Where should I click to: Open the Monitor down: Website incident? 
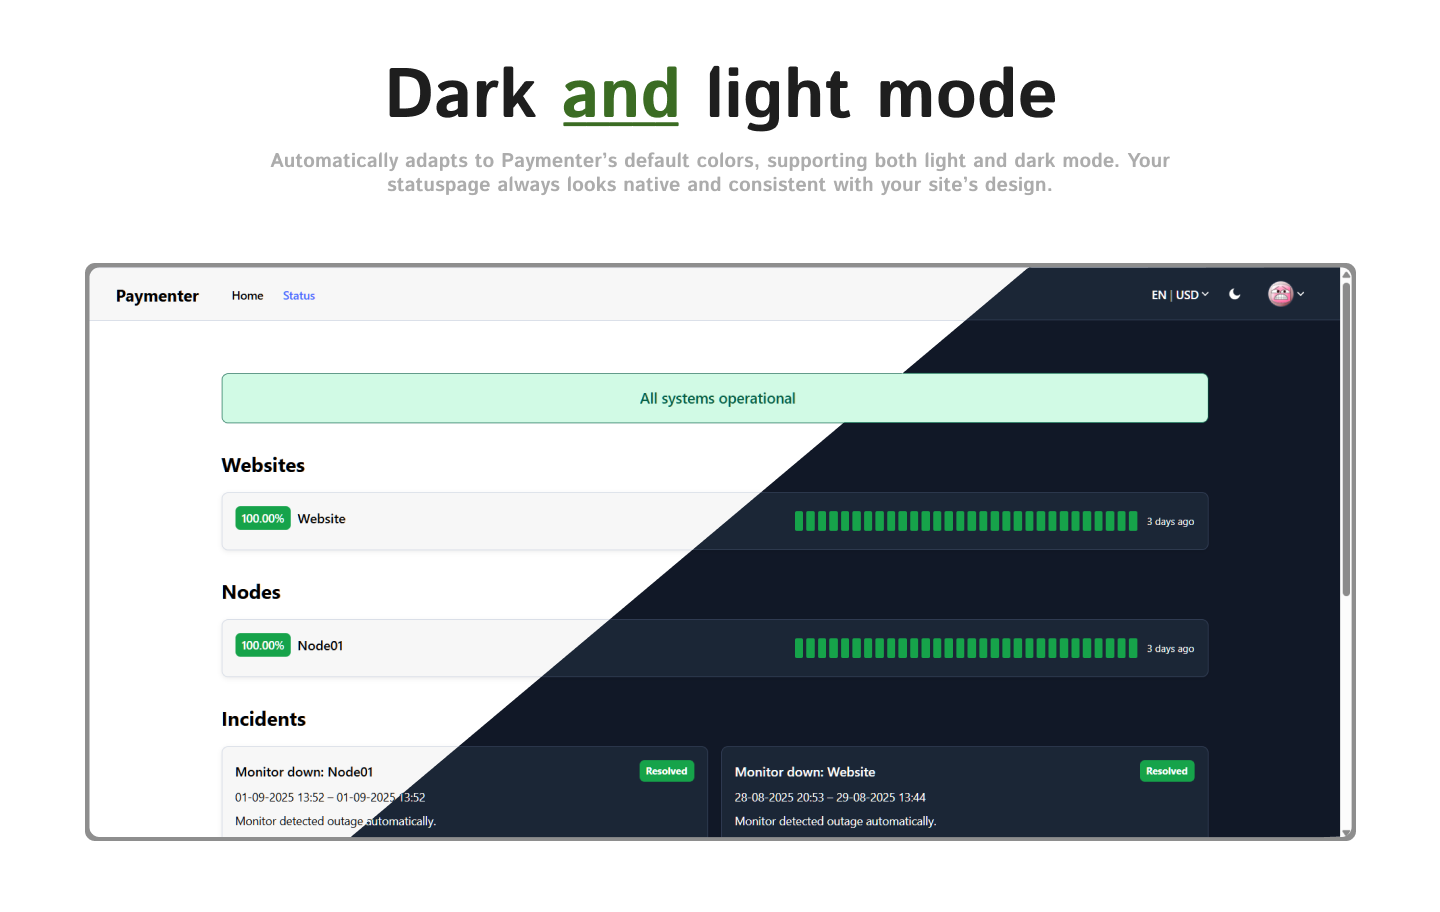(x=805, y=772)
